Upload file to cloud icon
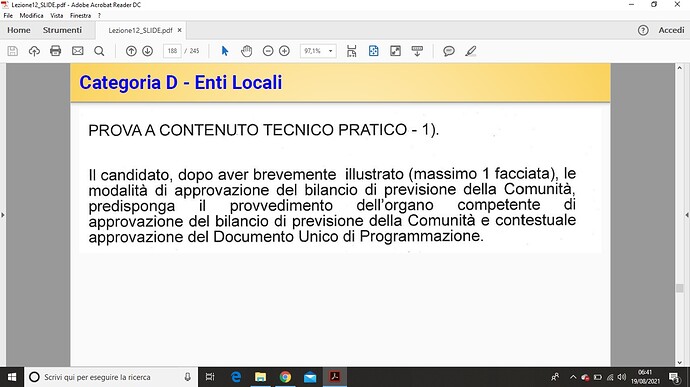 click(34, 51)
